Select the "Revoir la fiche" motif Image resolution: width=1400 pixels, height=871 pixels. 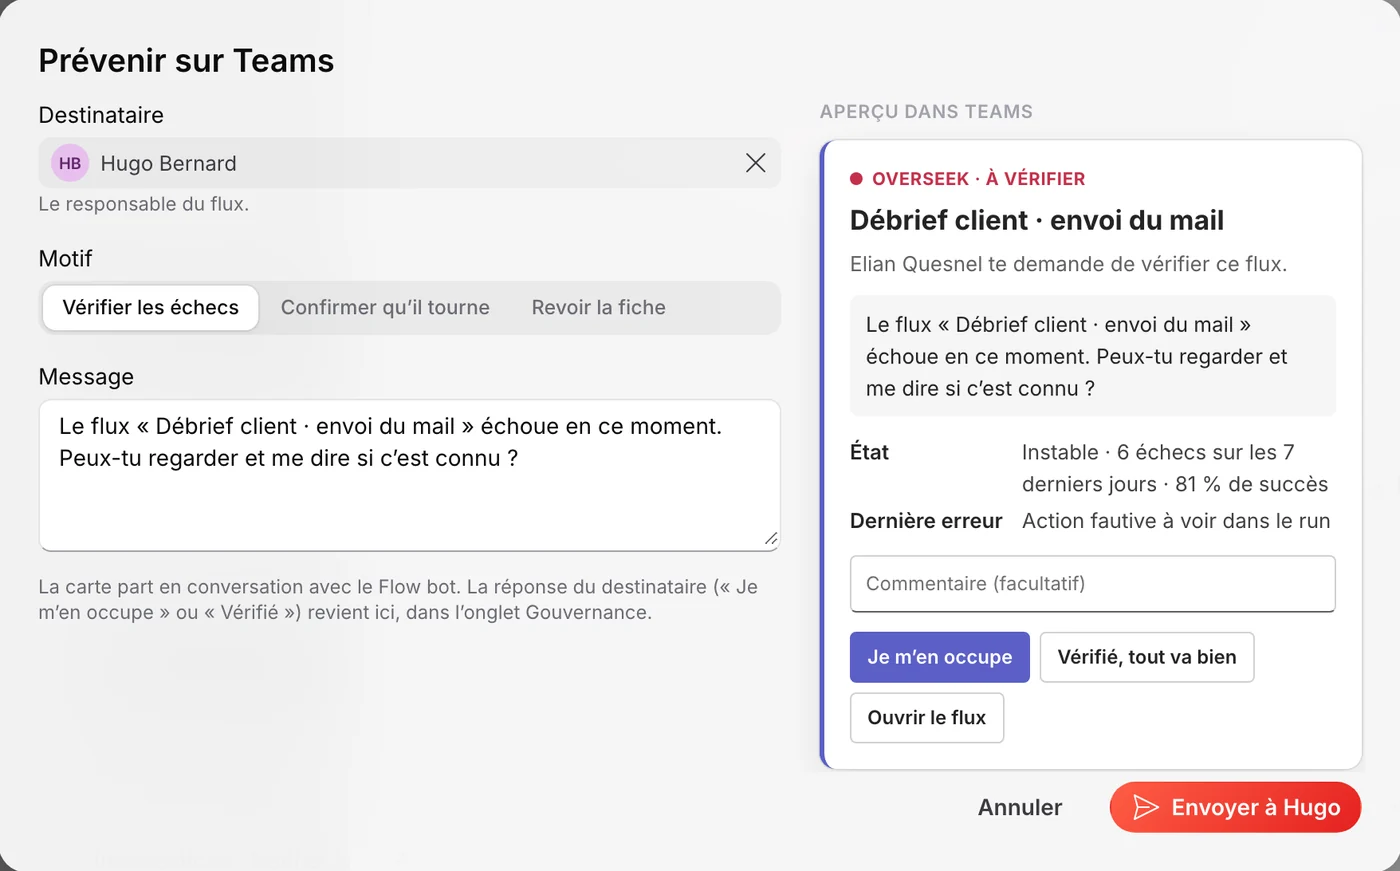pos(598,307)
